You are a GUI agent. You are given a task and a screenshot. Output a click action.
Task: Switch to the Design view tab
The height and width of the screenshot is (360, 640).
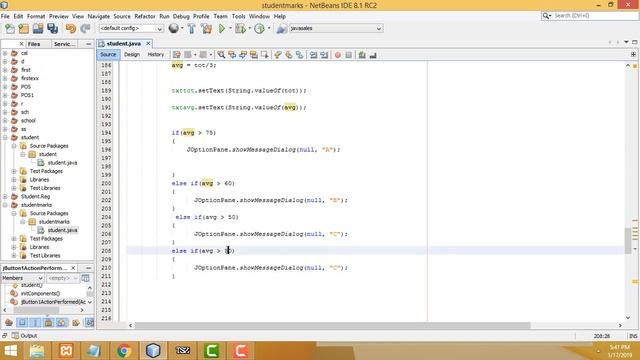[132, 55]
